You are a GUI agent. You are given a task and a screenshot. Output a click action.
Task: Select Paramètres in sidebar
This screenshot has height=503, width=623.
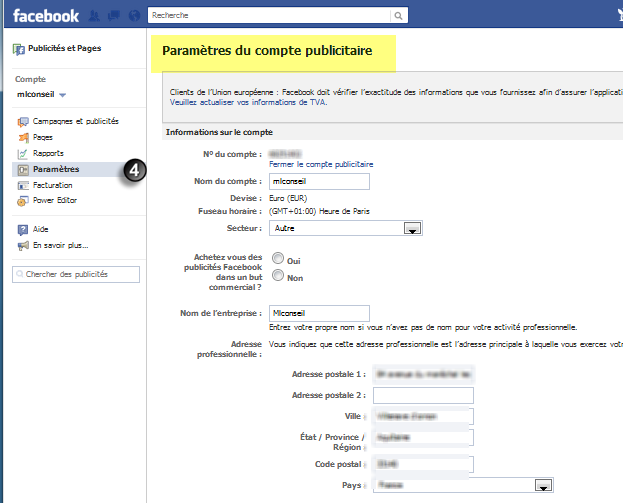(56, 169)
